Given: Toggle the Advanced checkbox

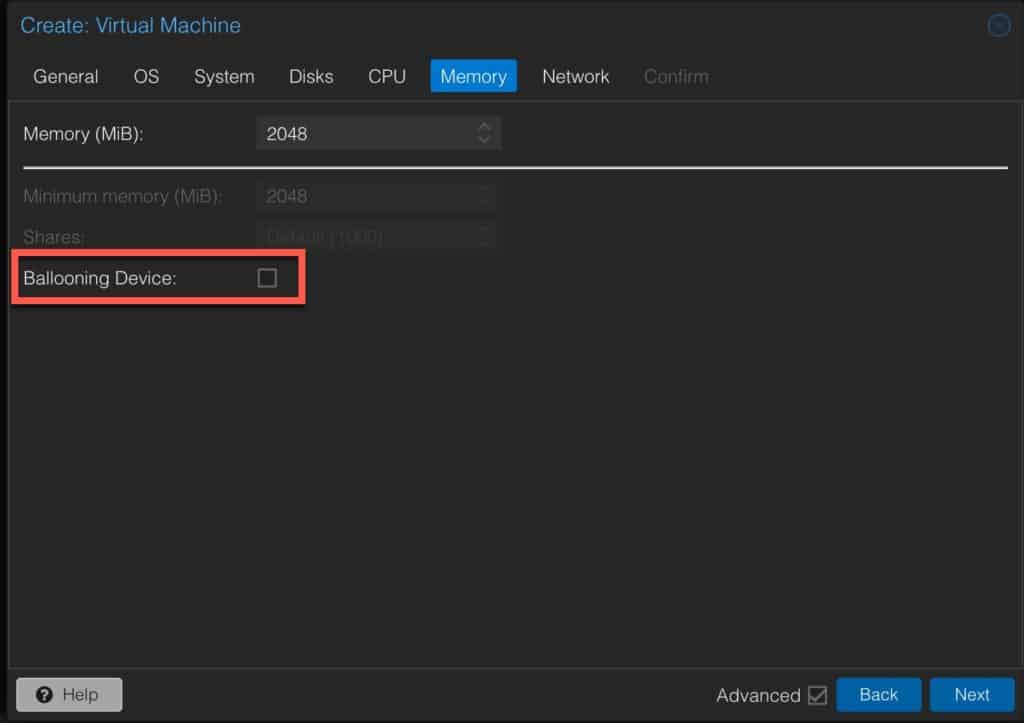Looking at the screenshot, I should pos(817,695).
